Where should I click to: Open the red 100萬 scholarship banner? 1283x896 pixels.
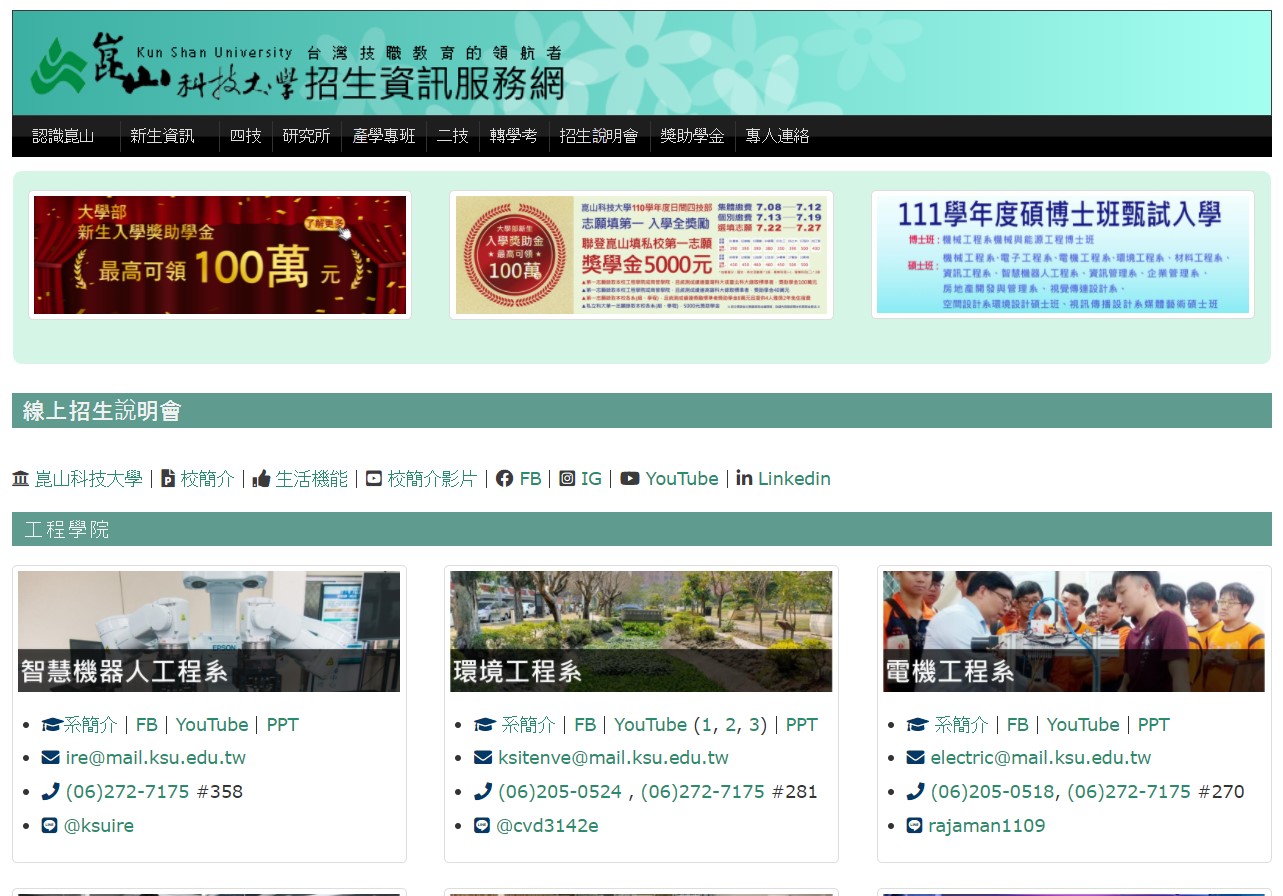(x=220, y=255)
